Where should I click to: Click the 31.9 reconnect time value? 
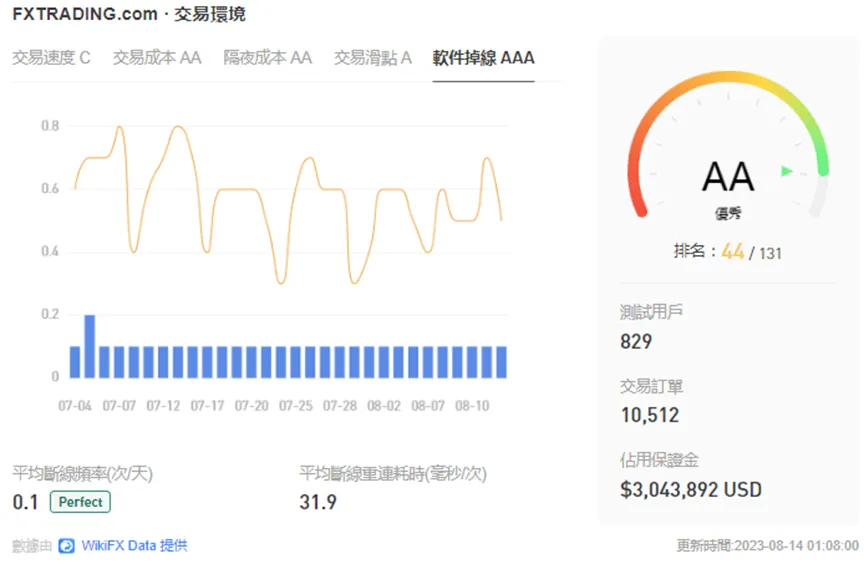318,502
